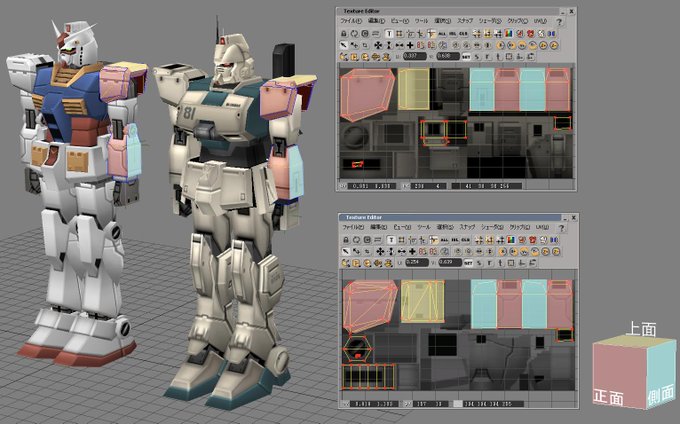Click the ALL button in lower Texture Editor toolbar
The width and height of the screenshot is (680, 424).
[x=444, y=240]
